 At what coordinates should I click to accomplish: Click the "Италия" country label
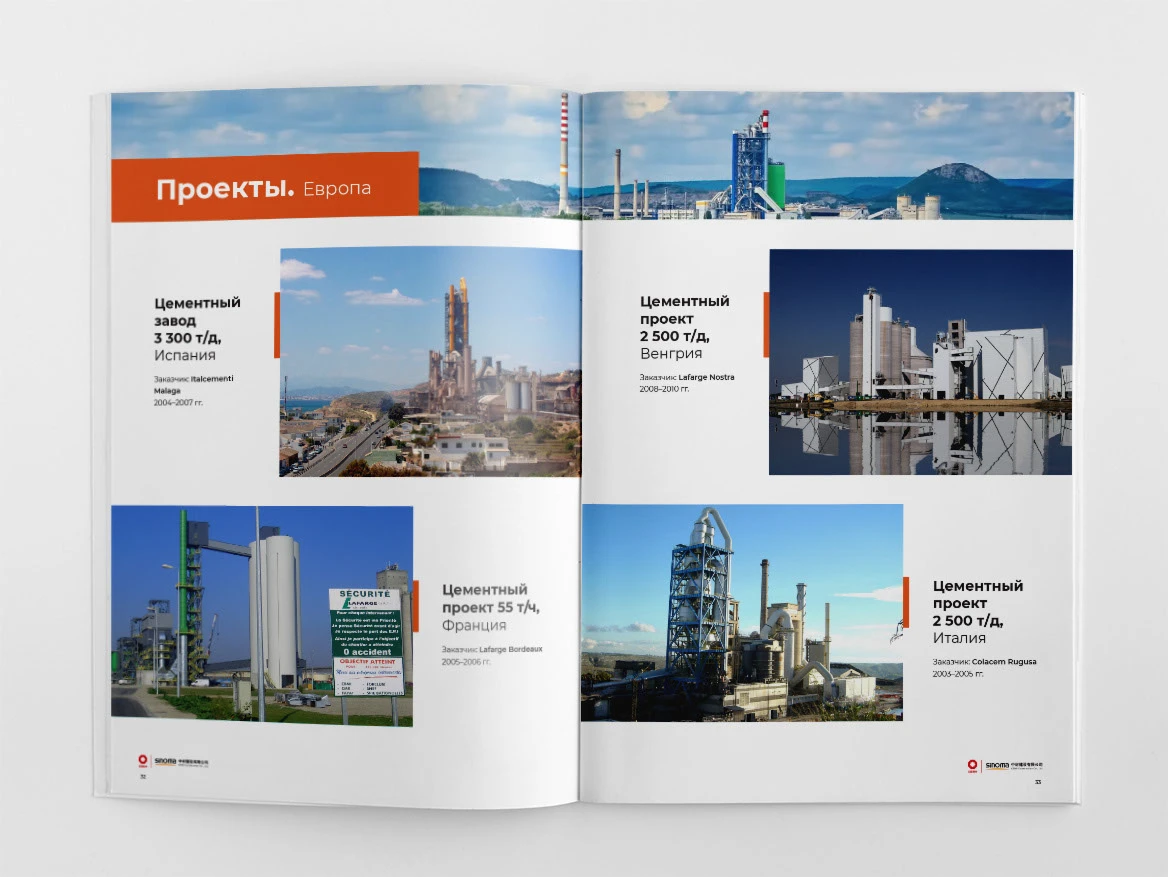(x=959, y=638)
